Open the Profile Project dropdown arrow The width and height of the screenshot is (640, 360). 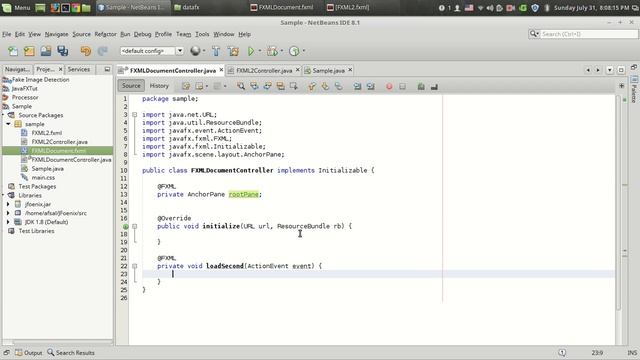[304, 51]
